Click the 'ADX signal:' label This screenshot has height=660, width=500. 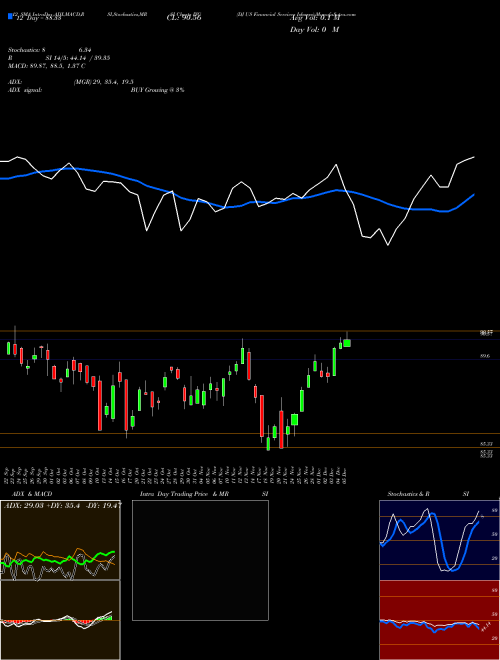tap(25, 90)
